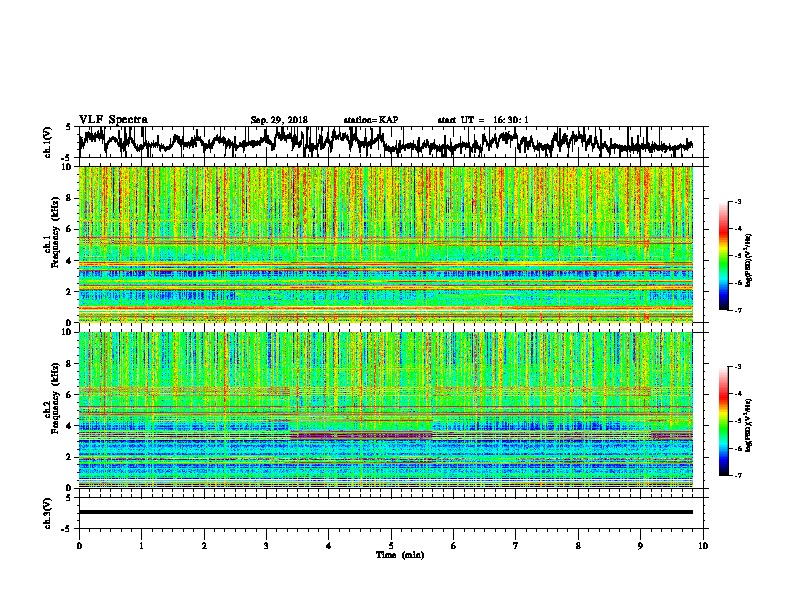Click the "-3" tick on ch.1 colorbar

737,202
